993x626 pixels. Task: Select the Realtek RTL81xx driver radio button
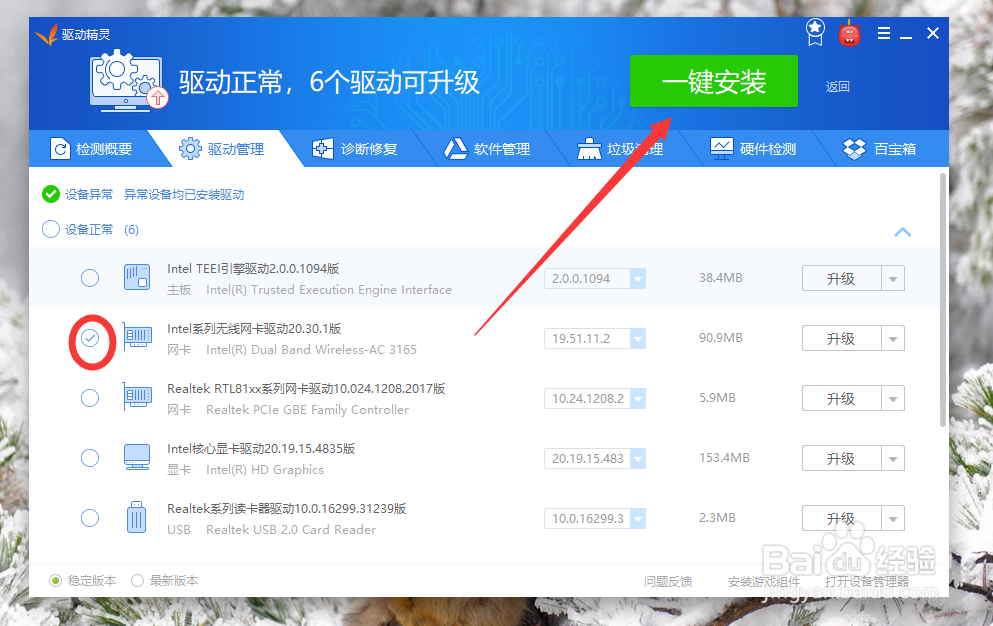click(89, 398)
